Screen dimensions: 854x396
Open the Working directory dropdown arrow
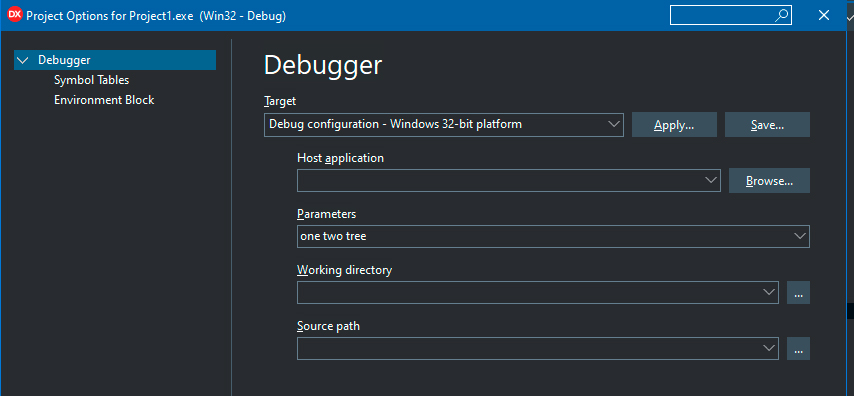pos(769,293)
